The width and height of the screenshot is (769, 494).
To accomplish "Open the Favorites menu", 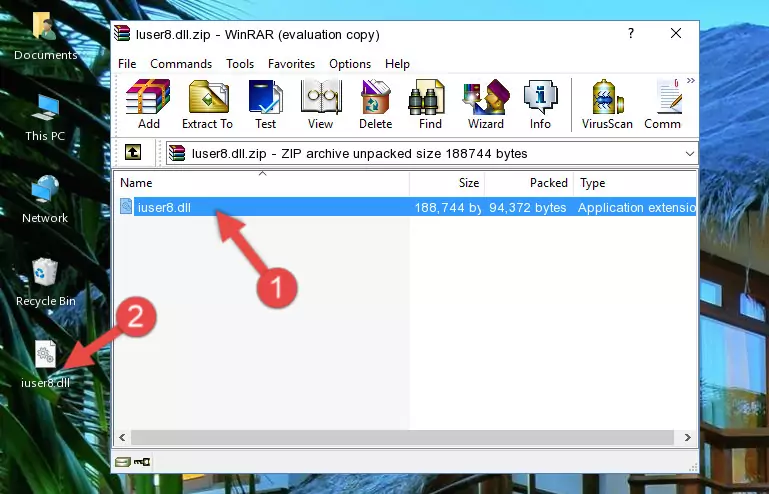I will tap(291, 64).
